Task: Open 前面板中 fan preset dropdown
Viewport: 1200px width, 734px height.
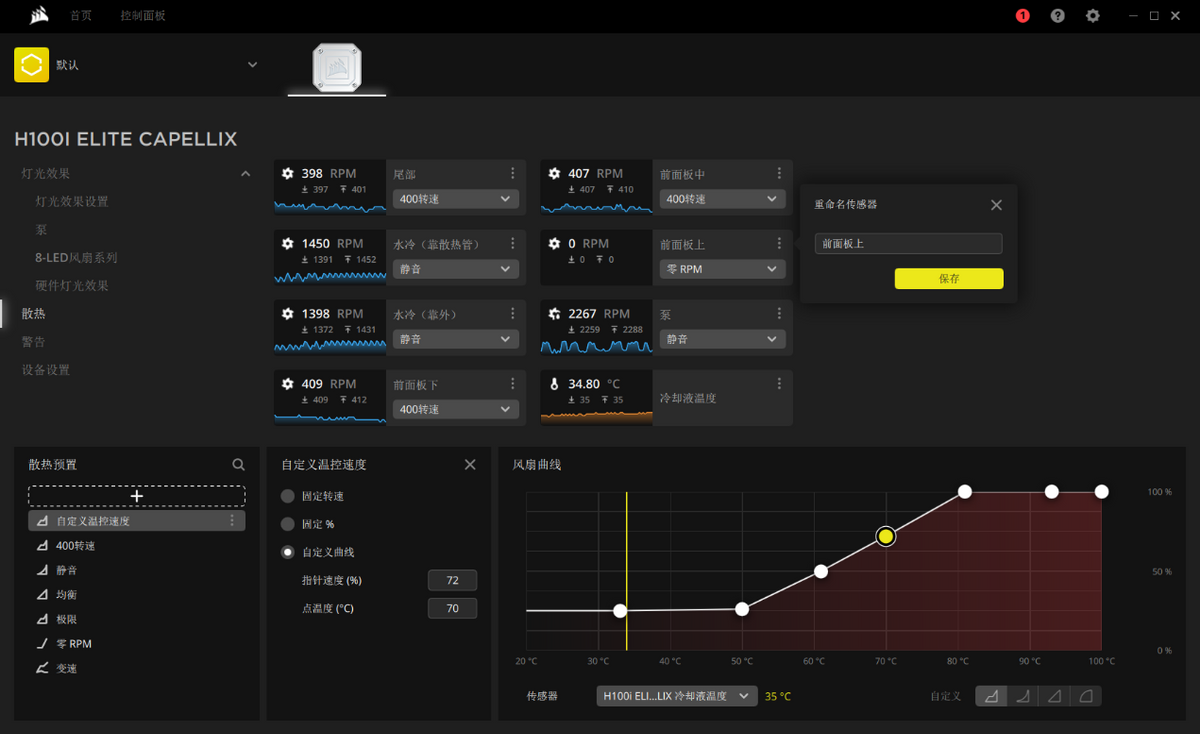Action: click(722, 199)
